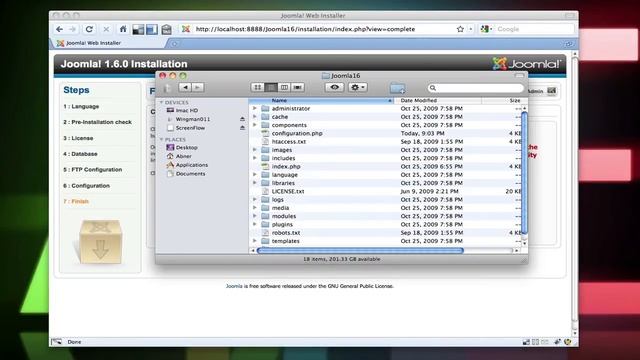
Task: Click step 4 Database in Steps
Action: (x=80, y=154)
